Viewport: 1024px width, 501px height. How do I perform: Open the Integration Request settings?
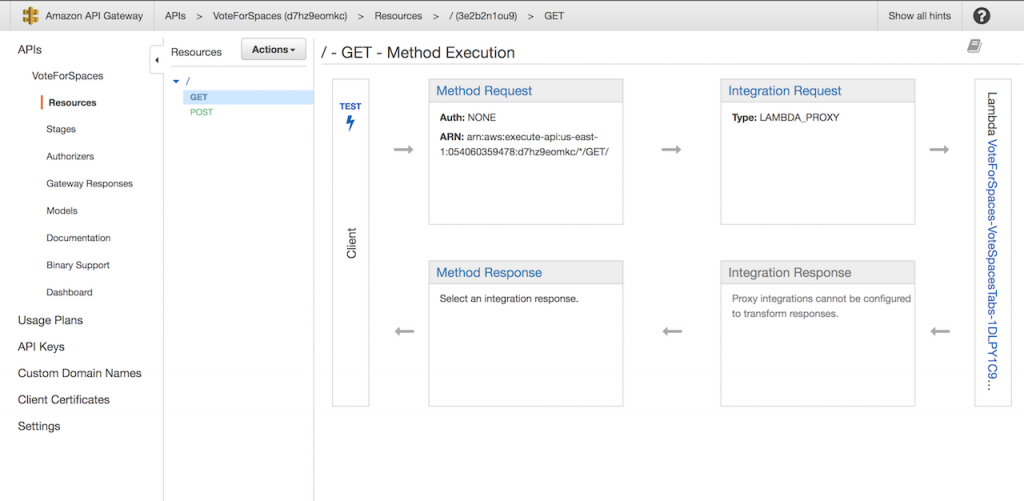[x=785, y=91]
